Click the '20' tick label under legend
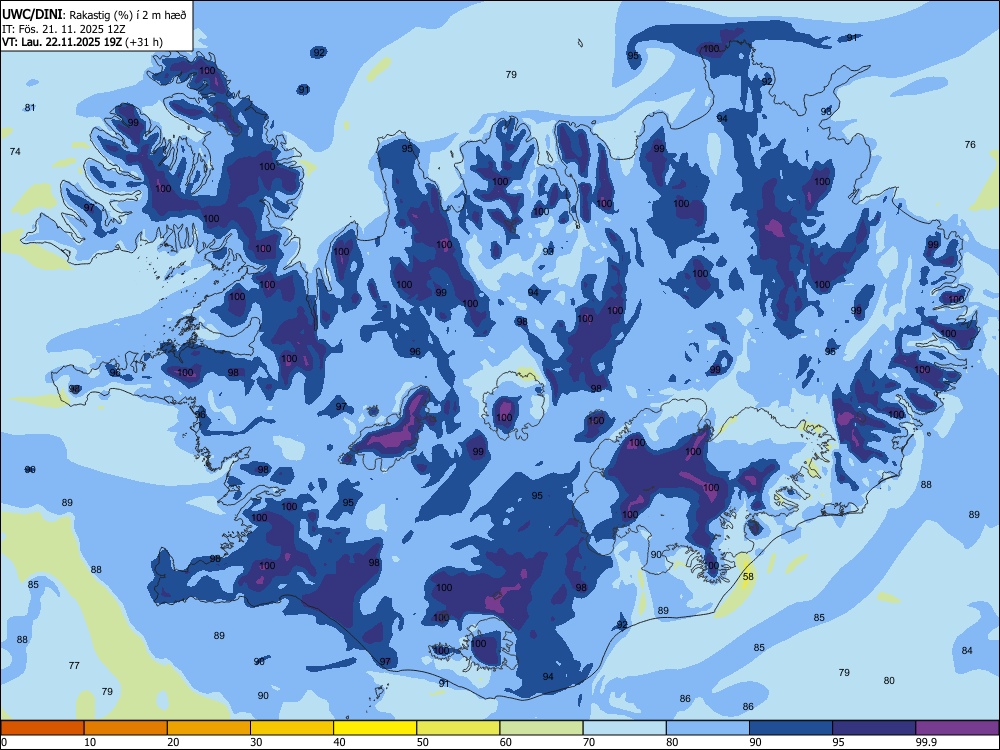The width and height of the screenshot is (1000, 750). [x=173, y=742]
